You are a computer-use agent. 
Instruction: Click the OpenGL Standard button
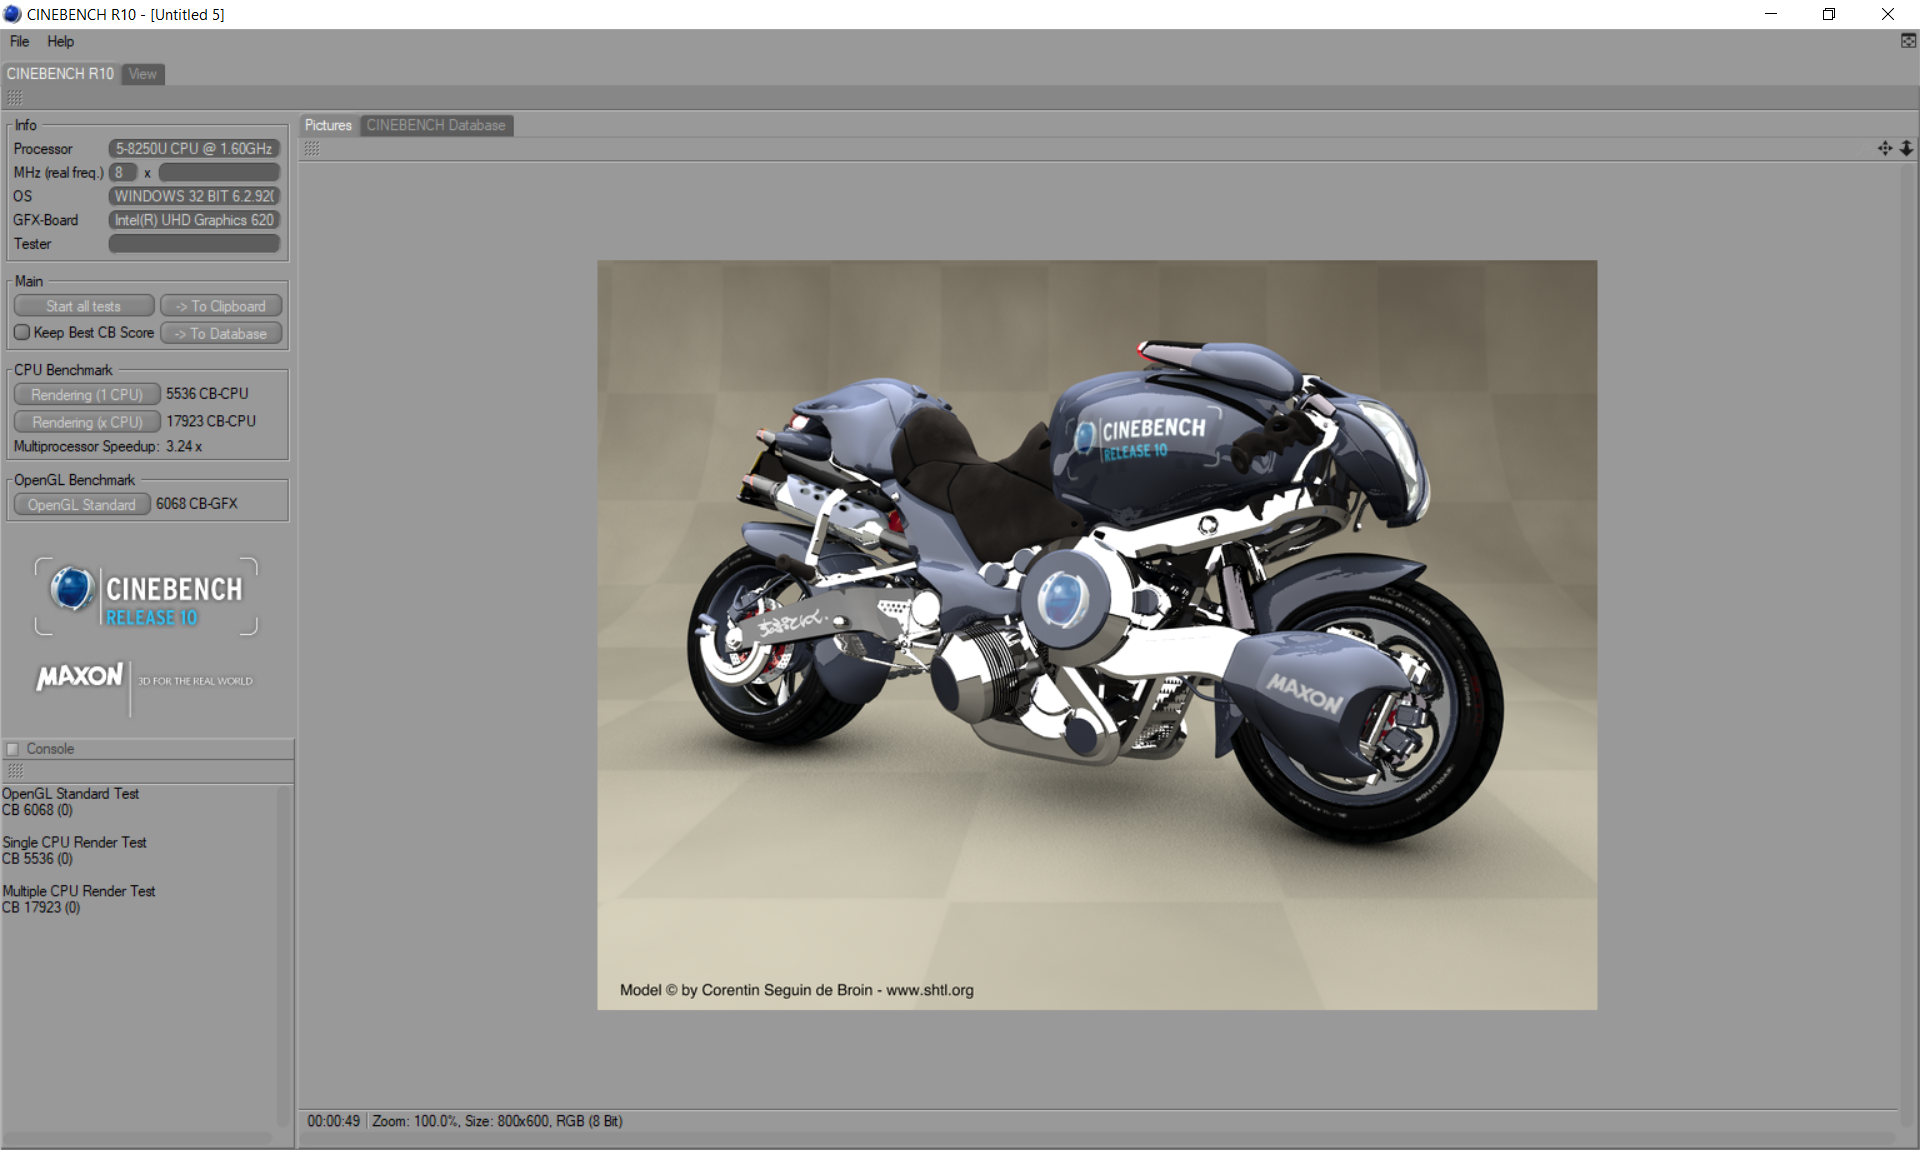click(82, 505)
